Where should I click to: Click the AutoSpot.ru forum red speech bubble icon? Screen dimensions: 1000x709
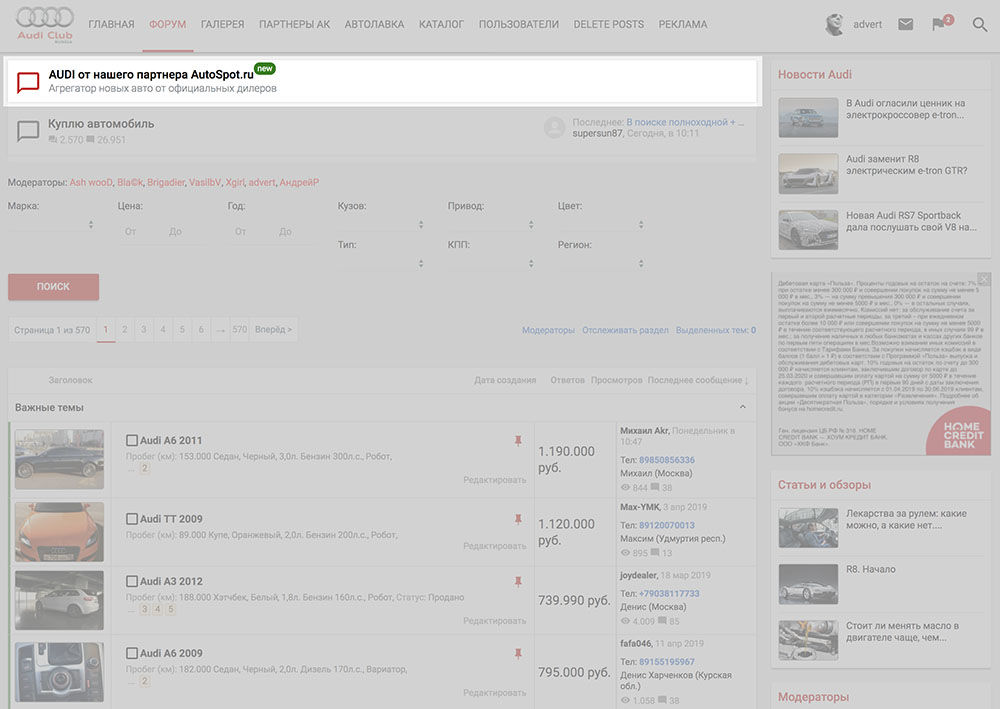pos(28,82)
